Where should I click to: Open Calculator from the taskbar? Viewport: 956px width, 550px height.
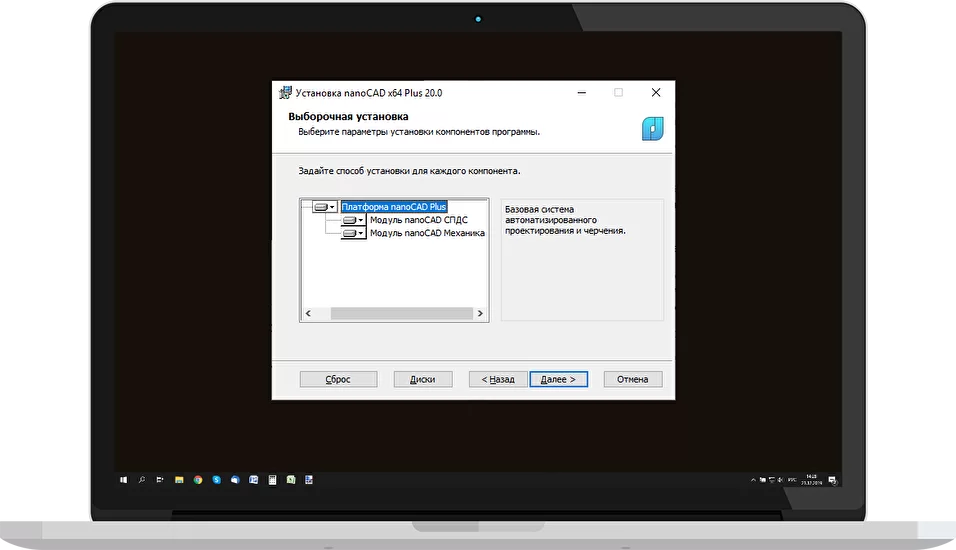pyautogui.click(x=273, y=480)
